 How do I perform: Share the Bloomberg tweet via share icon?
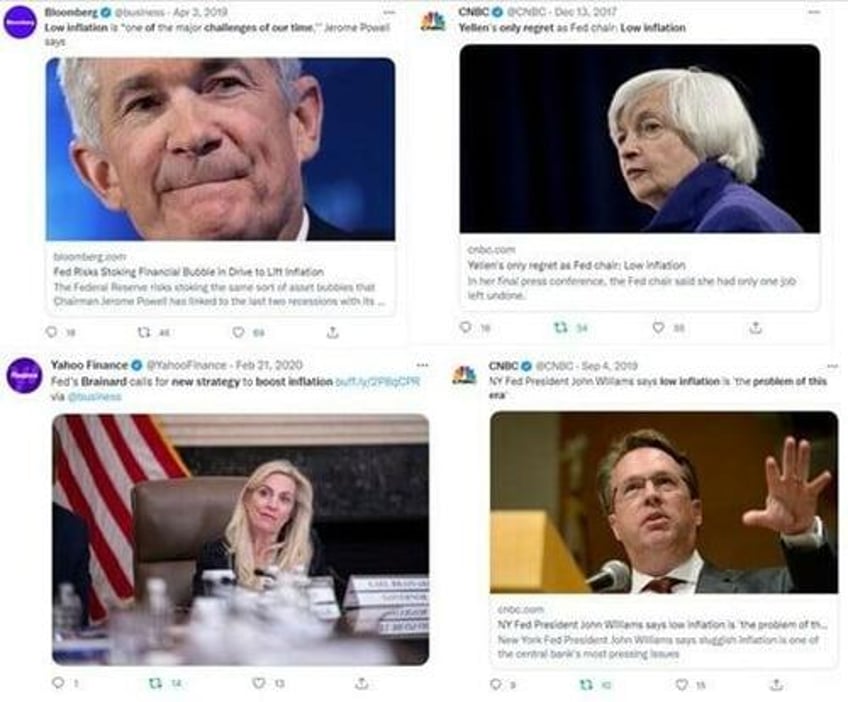333,332
